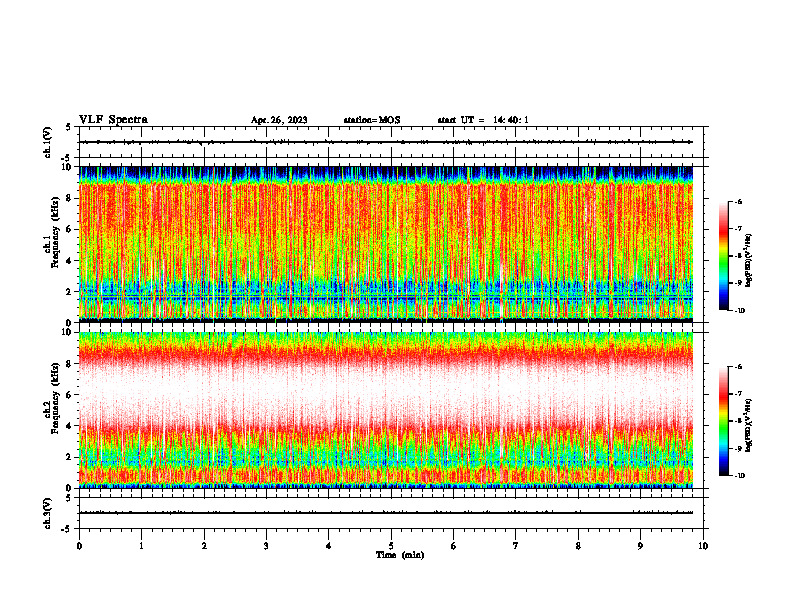Image resolution: width=792 pixels, height=612 pixels.
Task: Click time axis tick label "6"
Action: (x=454, y=546)
